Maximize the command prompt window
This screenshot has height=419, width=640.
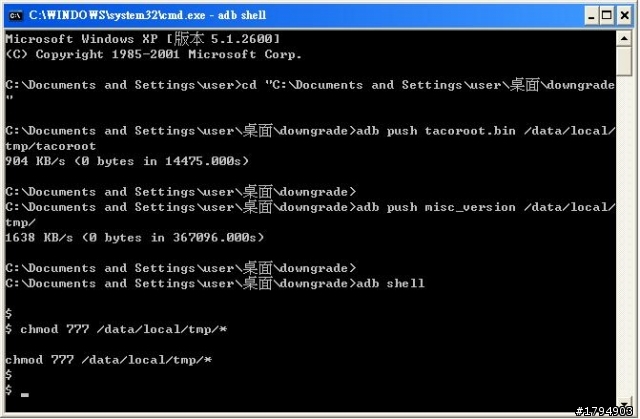(607, 16)
